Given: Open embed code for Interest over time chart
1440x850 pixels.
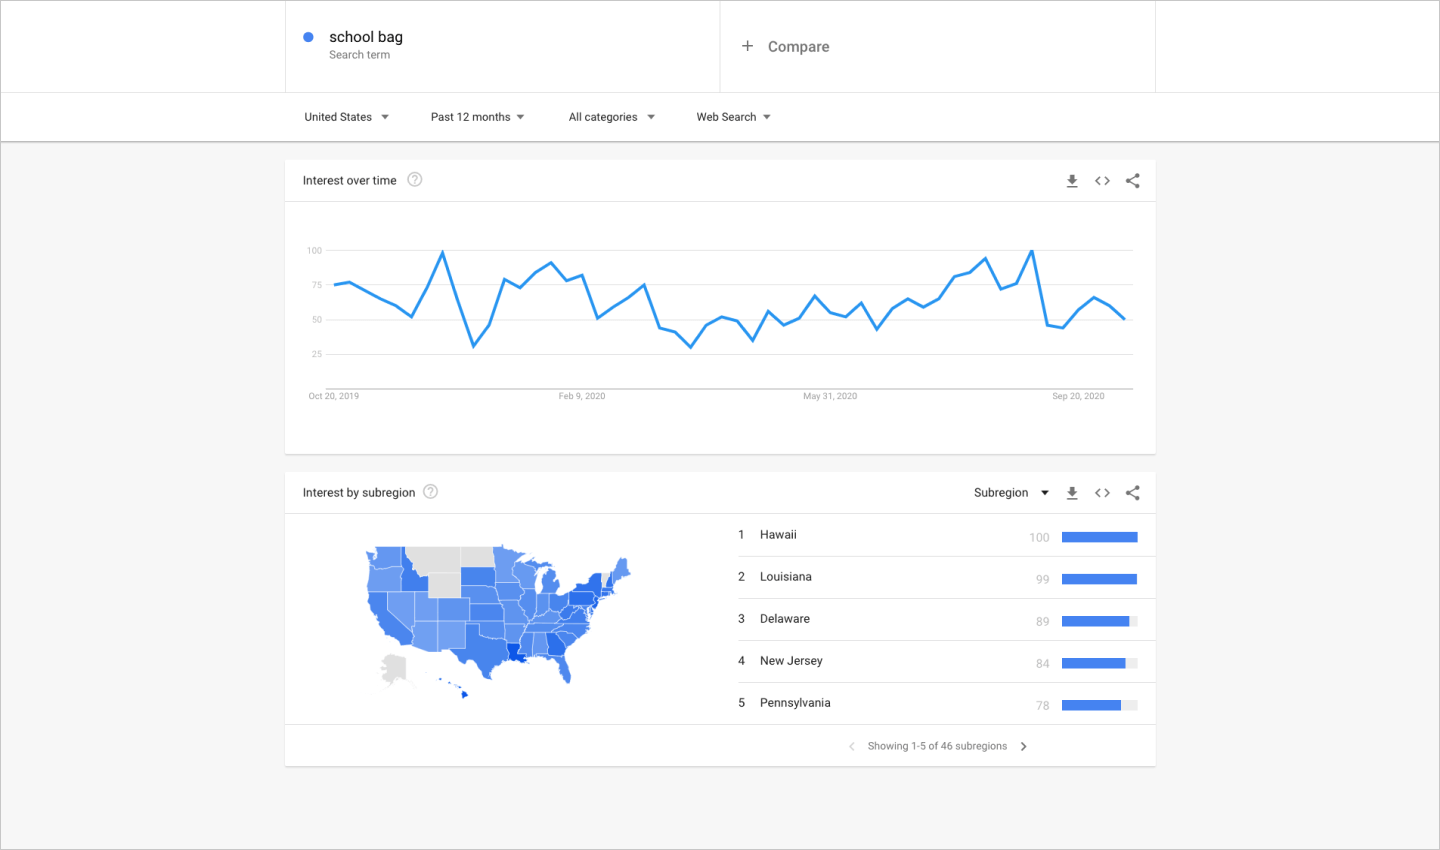Looking at the screenshot, I should pyautogui.click(x=1102, y=181).
